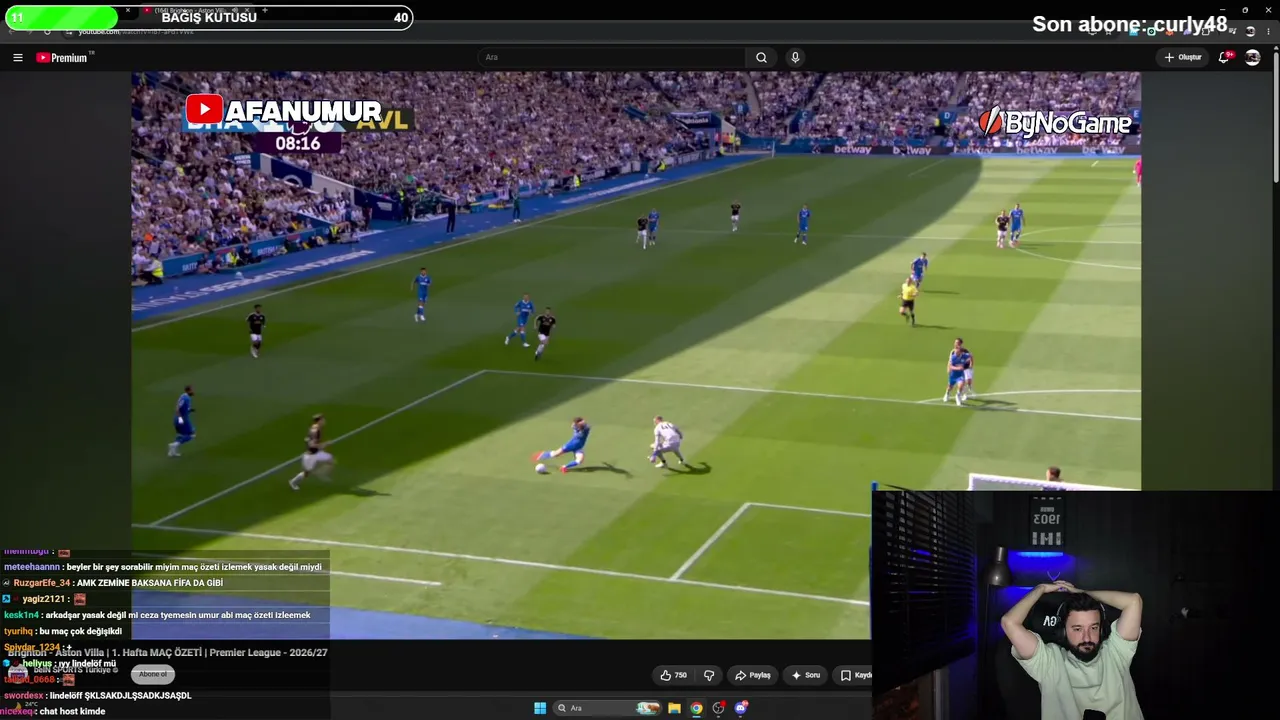Viewport: 1280px width, 720px height.
Task: Start voice search with the microphone
Action: click(x=795, y=58)
